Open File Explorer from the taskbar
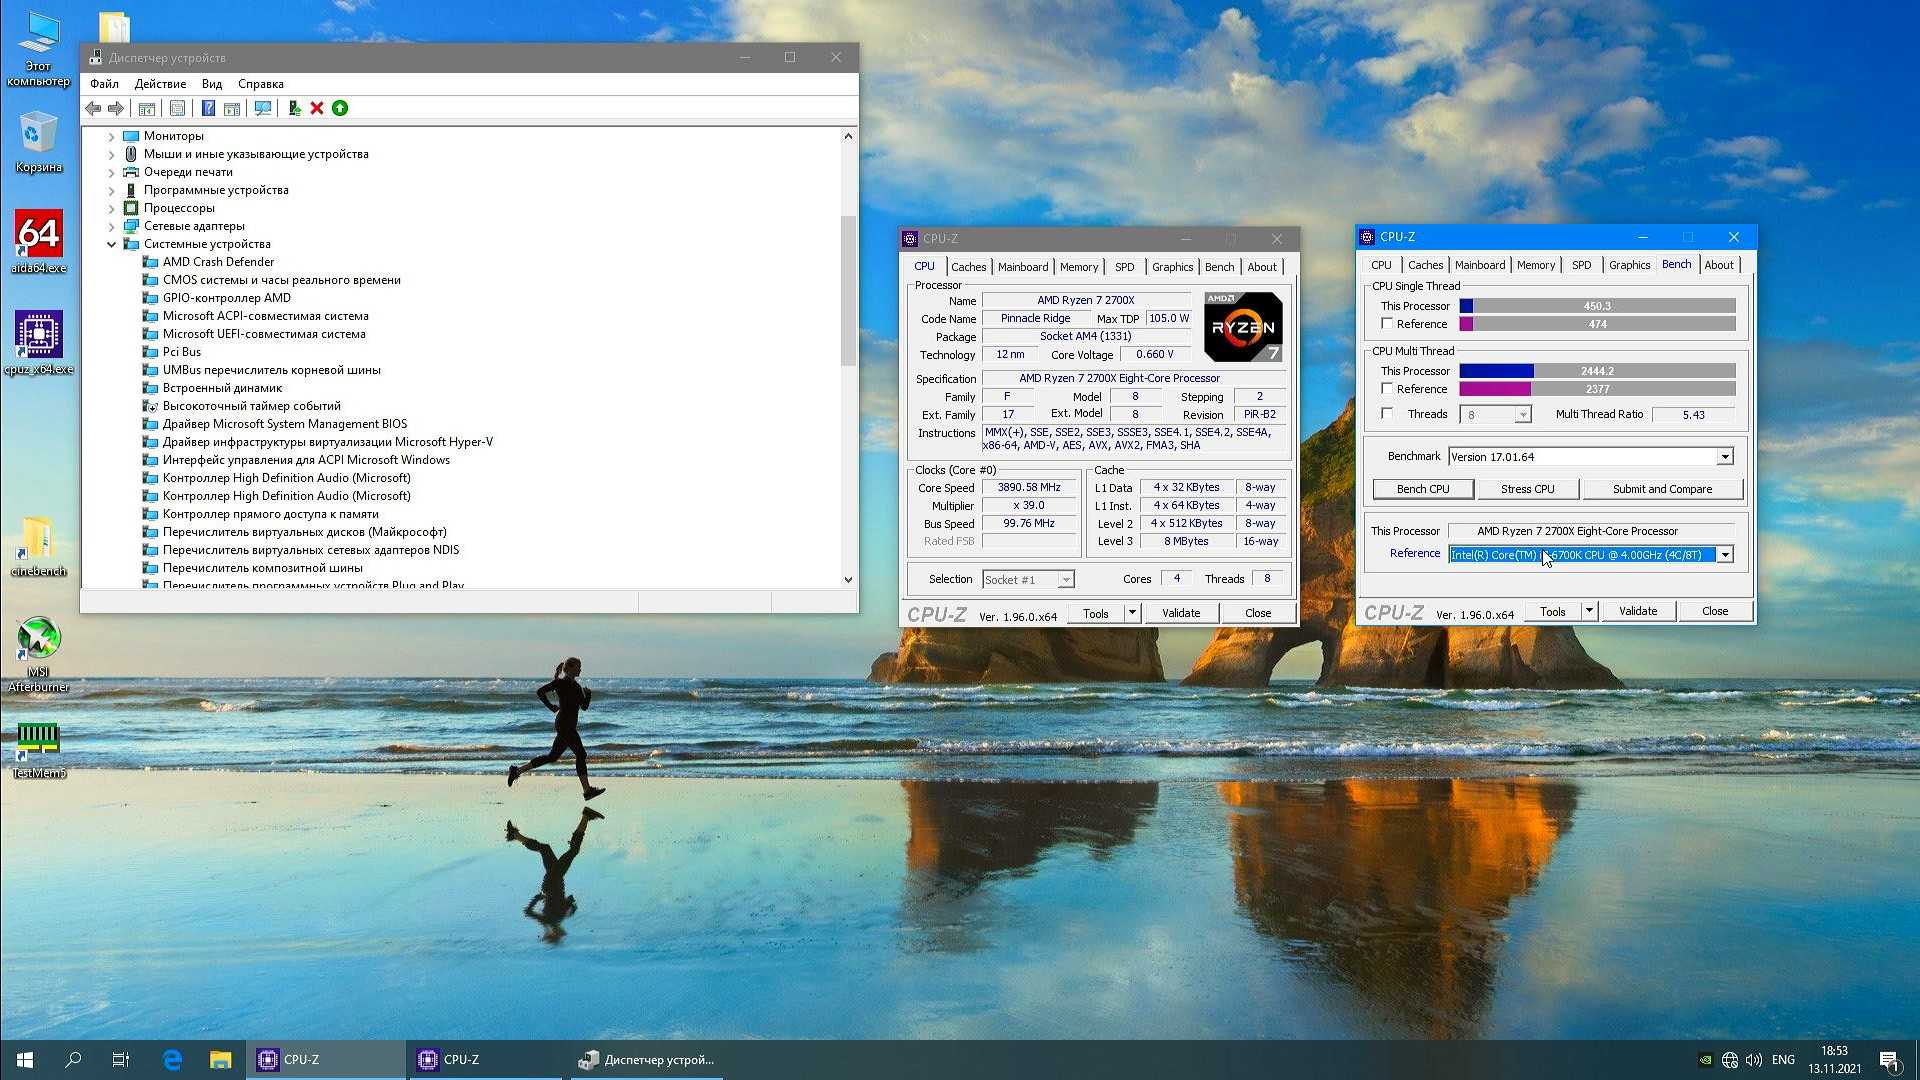 click(220, 1059)
